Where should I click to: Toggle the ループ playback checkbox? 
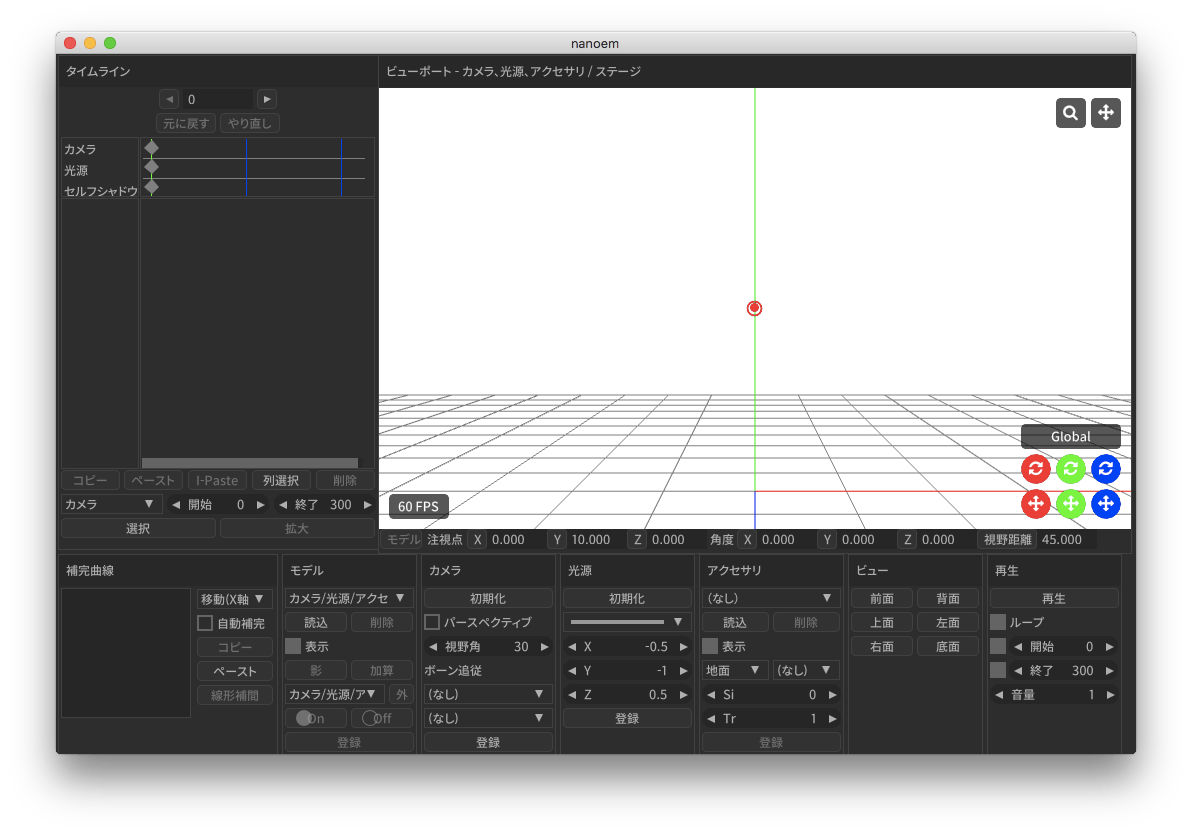tap(997, 622)
